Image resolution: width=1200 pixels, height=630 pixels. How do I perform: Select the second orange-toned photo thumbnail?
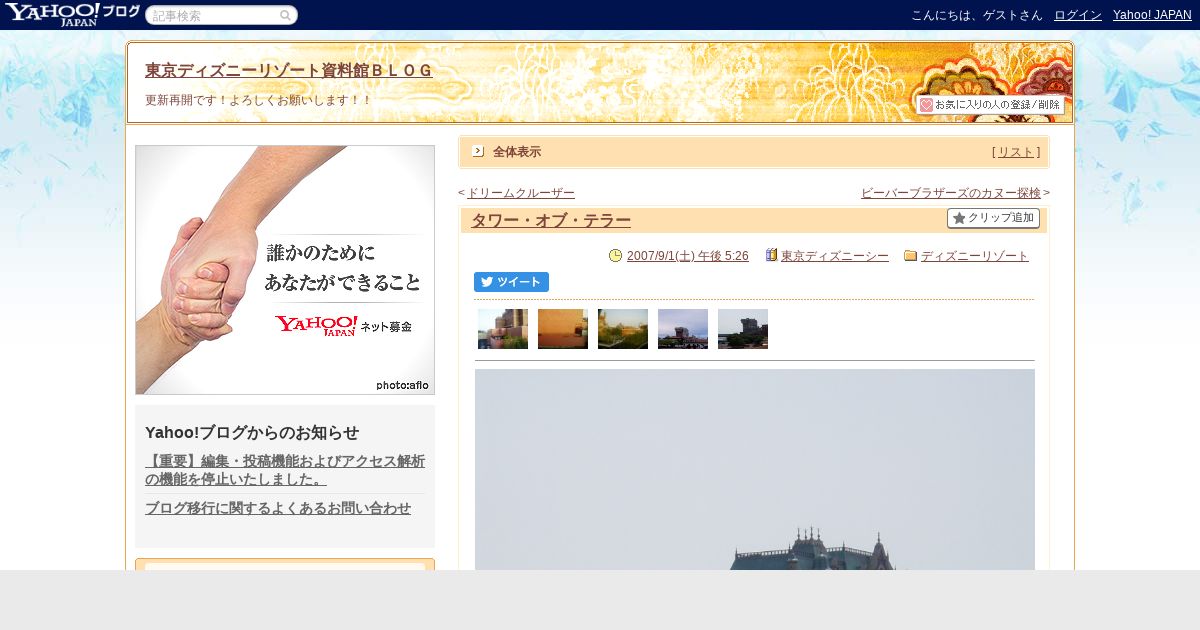563,329
